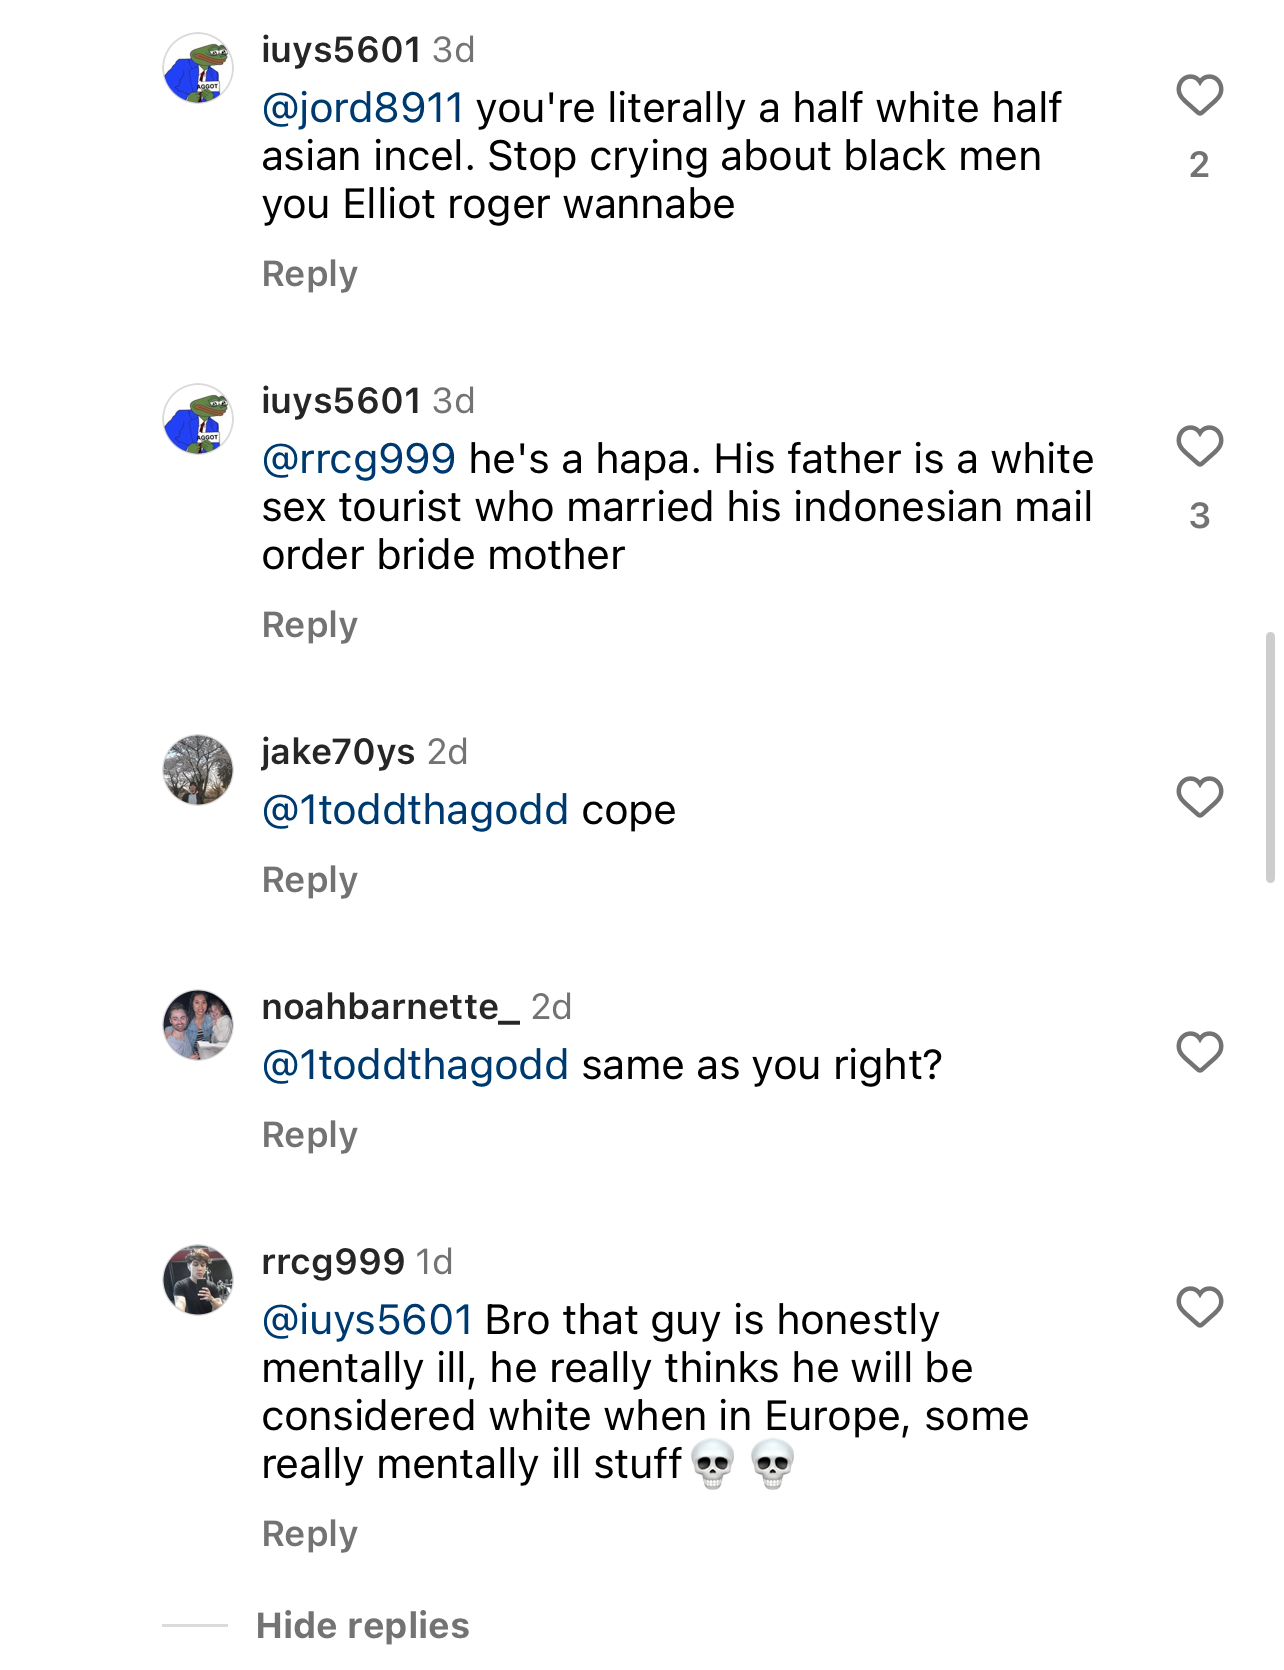This screenshot has width=1284, height=1670.
Task: Tap the rrcg999 username above the comment
Action: (333, 1262)
